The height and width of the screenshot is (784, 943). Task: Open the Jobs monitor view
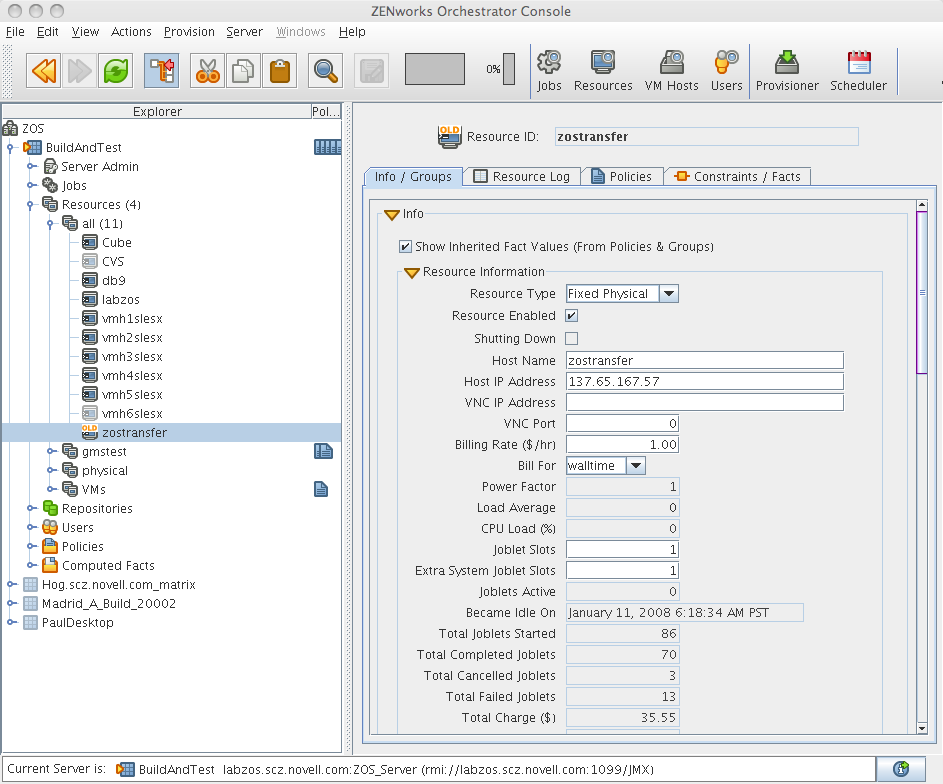coord(549,71)
